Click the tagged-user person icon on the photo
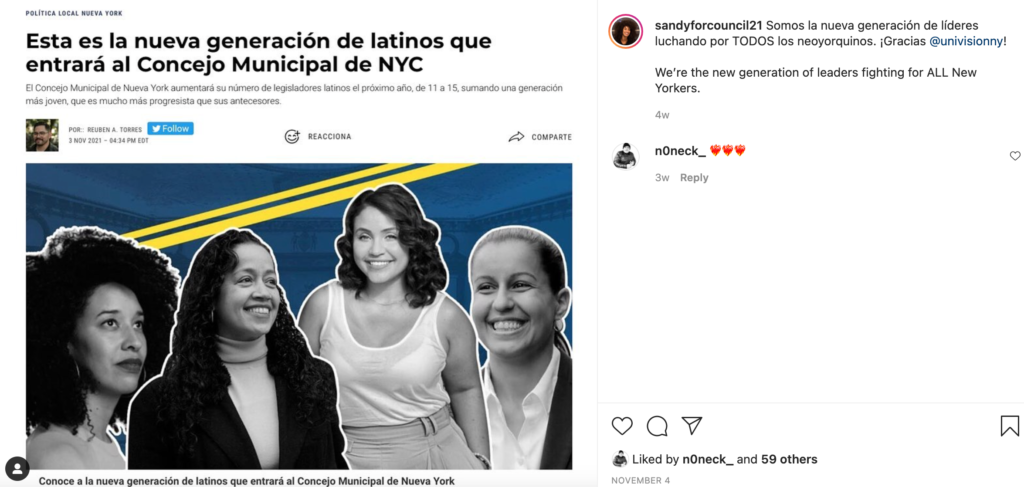The image size is (1024, 487). [x=17, y=468]
